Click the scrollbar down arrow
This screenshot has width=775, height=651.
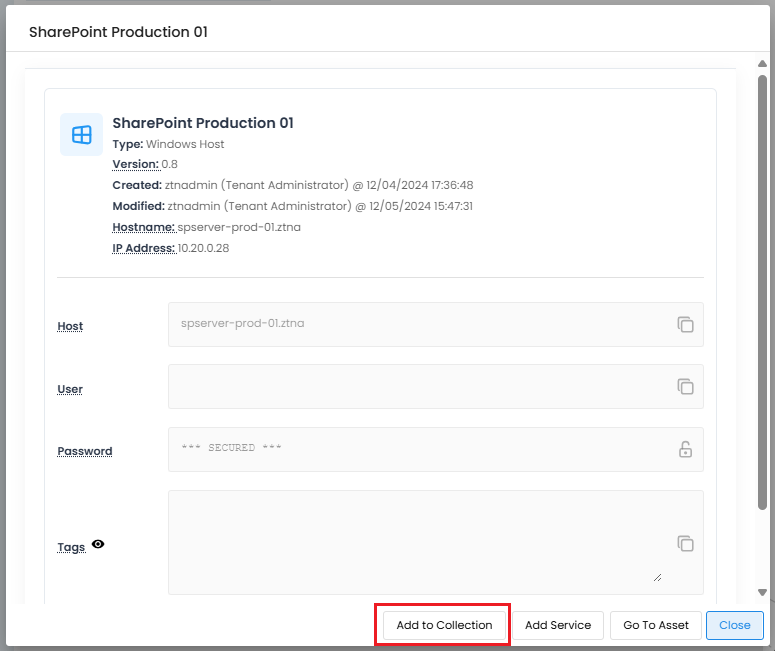click(x=762, y=593)
